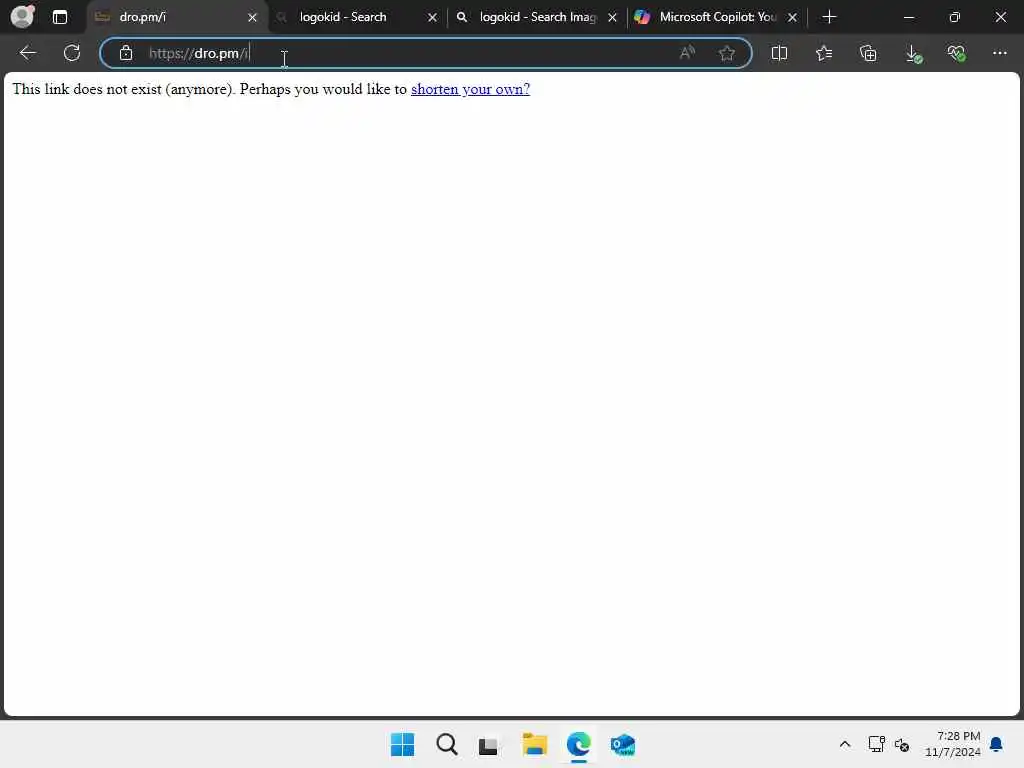Show Downloads panel
1024x768 pixels.
click(x=913, y=53)
